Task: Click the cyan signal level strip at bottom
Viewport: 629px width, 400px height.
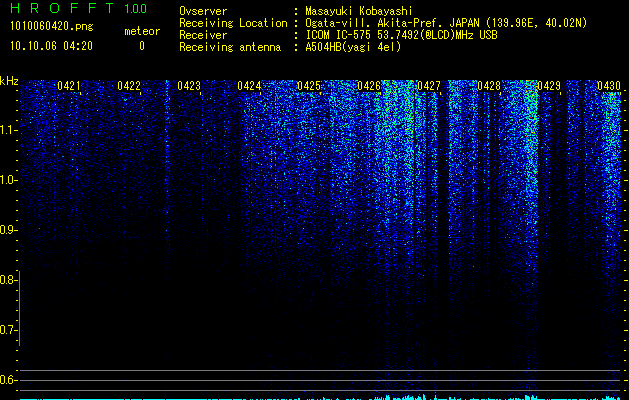Action: click(x=321, y=398)
